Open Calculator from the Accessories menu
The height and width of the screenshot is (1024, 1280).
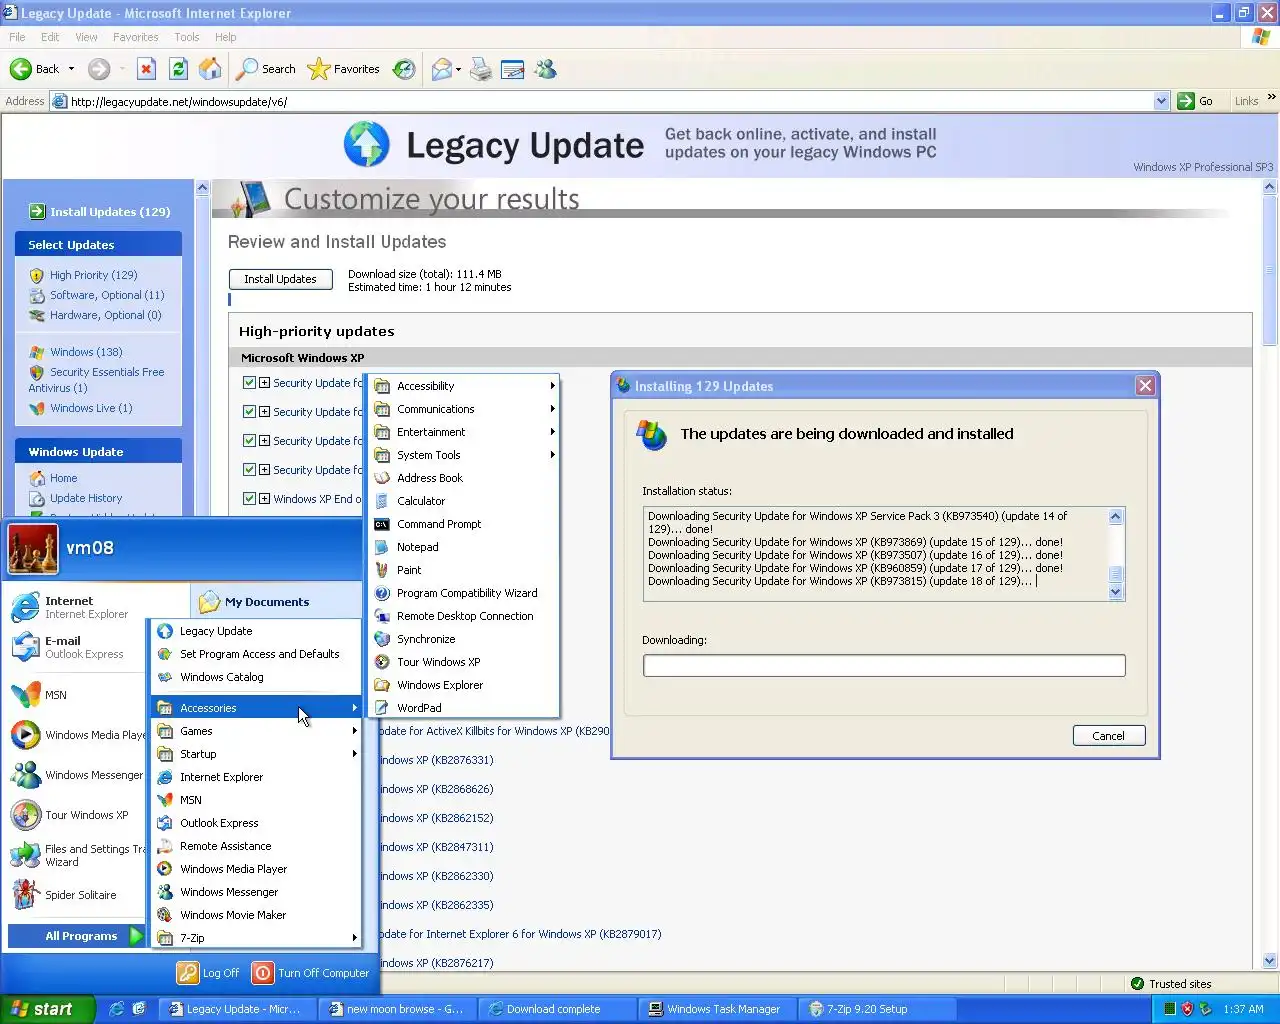(463, 501)
